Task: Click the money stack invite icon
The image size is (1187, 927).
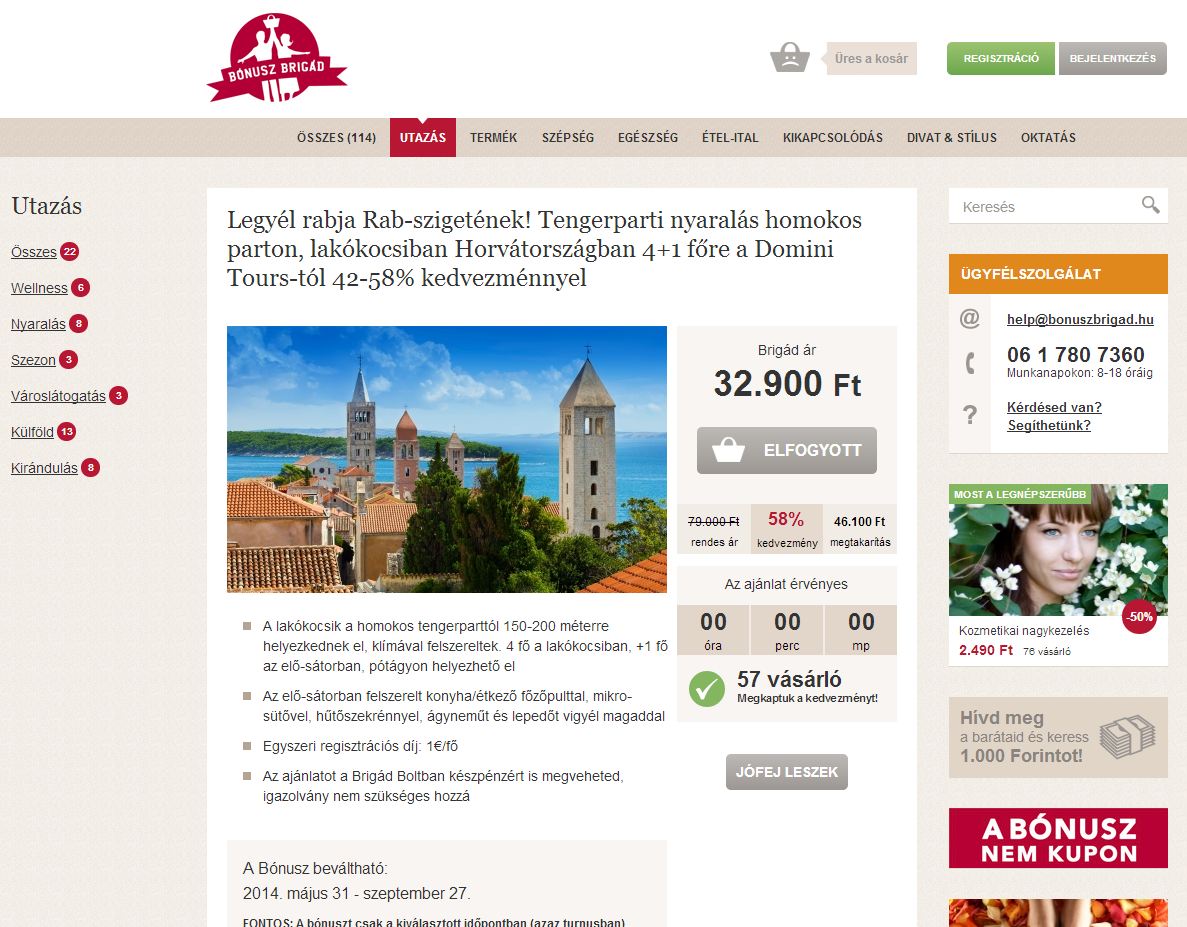Action: 1127,736
